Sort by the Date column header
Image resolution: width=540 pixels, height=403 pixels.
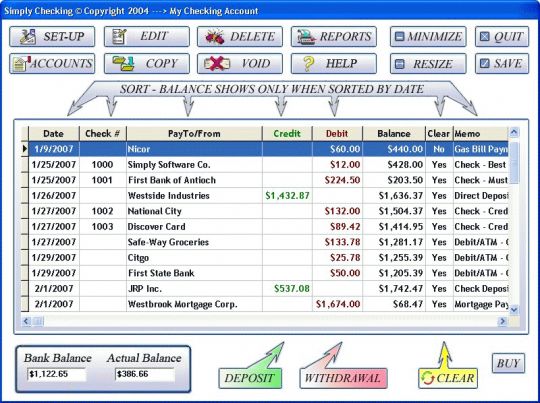(x=54, y=134)
